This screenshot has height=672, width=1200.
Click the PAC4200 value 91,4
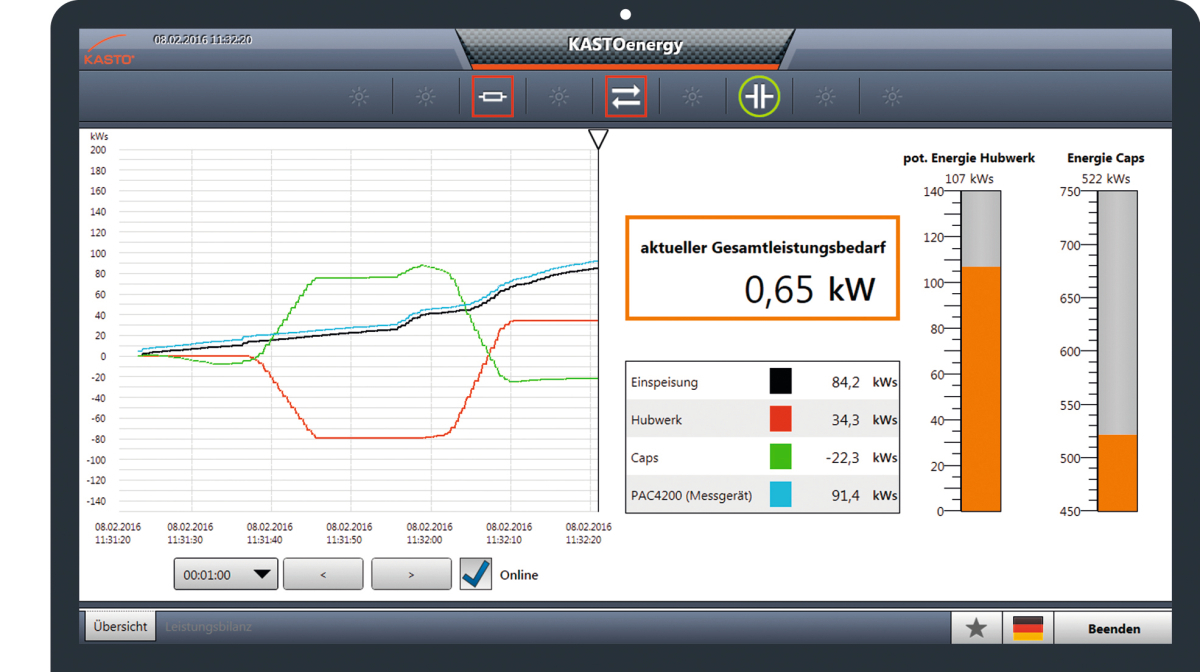845,495
